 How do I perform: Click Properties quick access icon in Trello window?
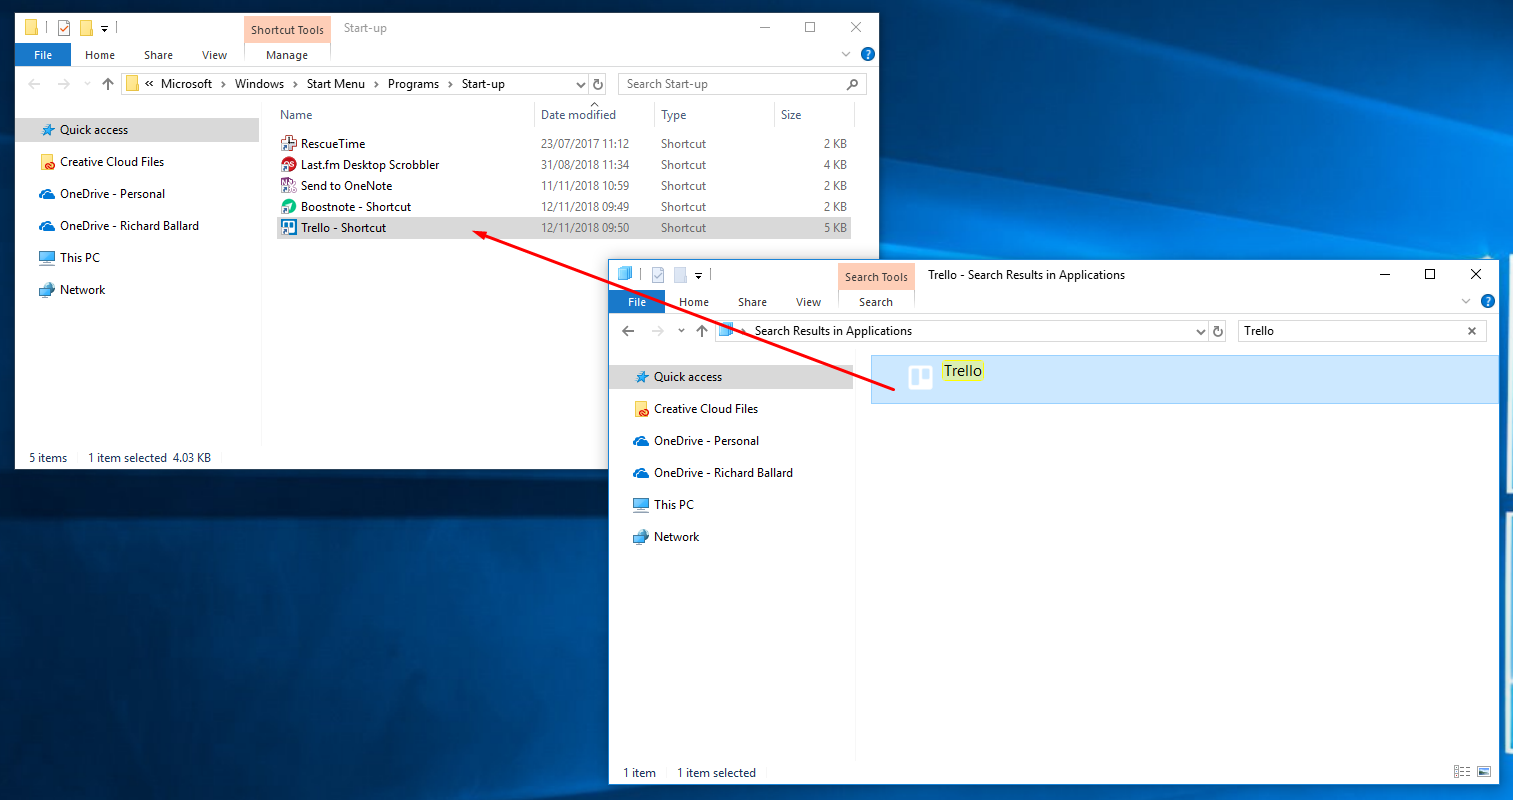pyautogui.click(x=658, y=275)
